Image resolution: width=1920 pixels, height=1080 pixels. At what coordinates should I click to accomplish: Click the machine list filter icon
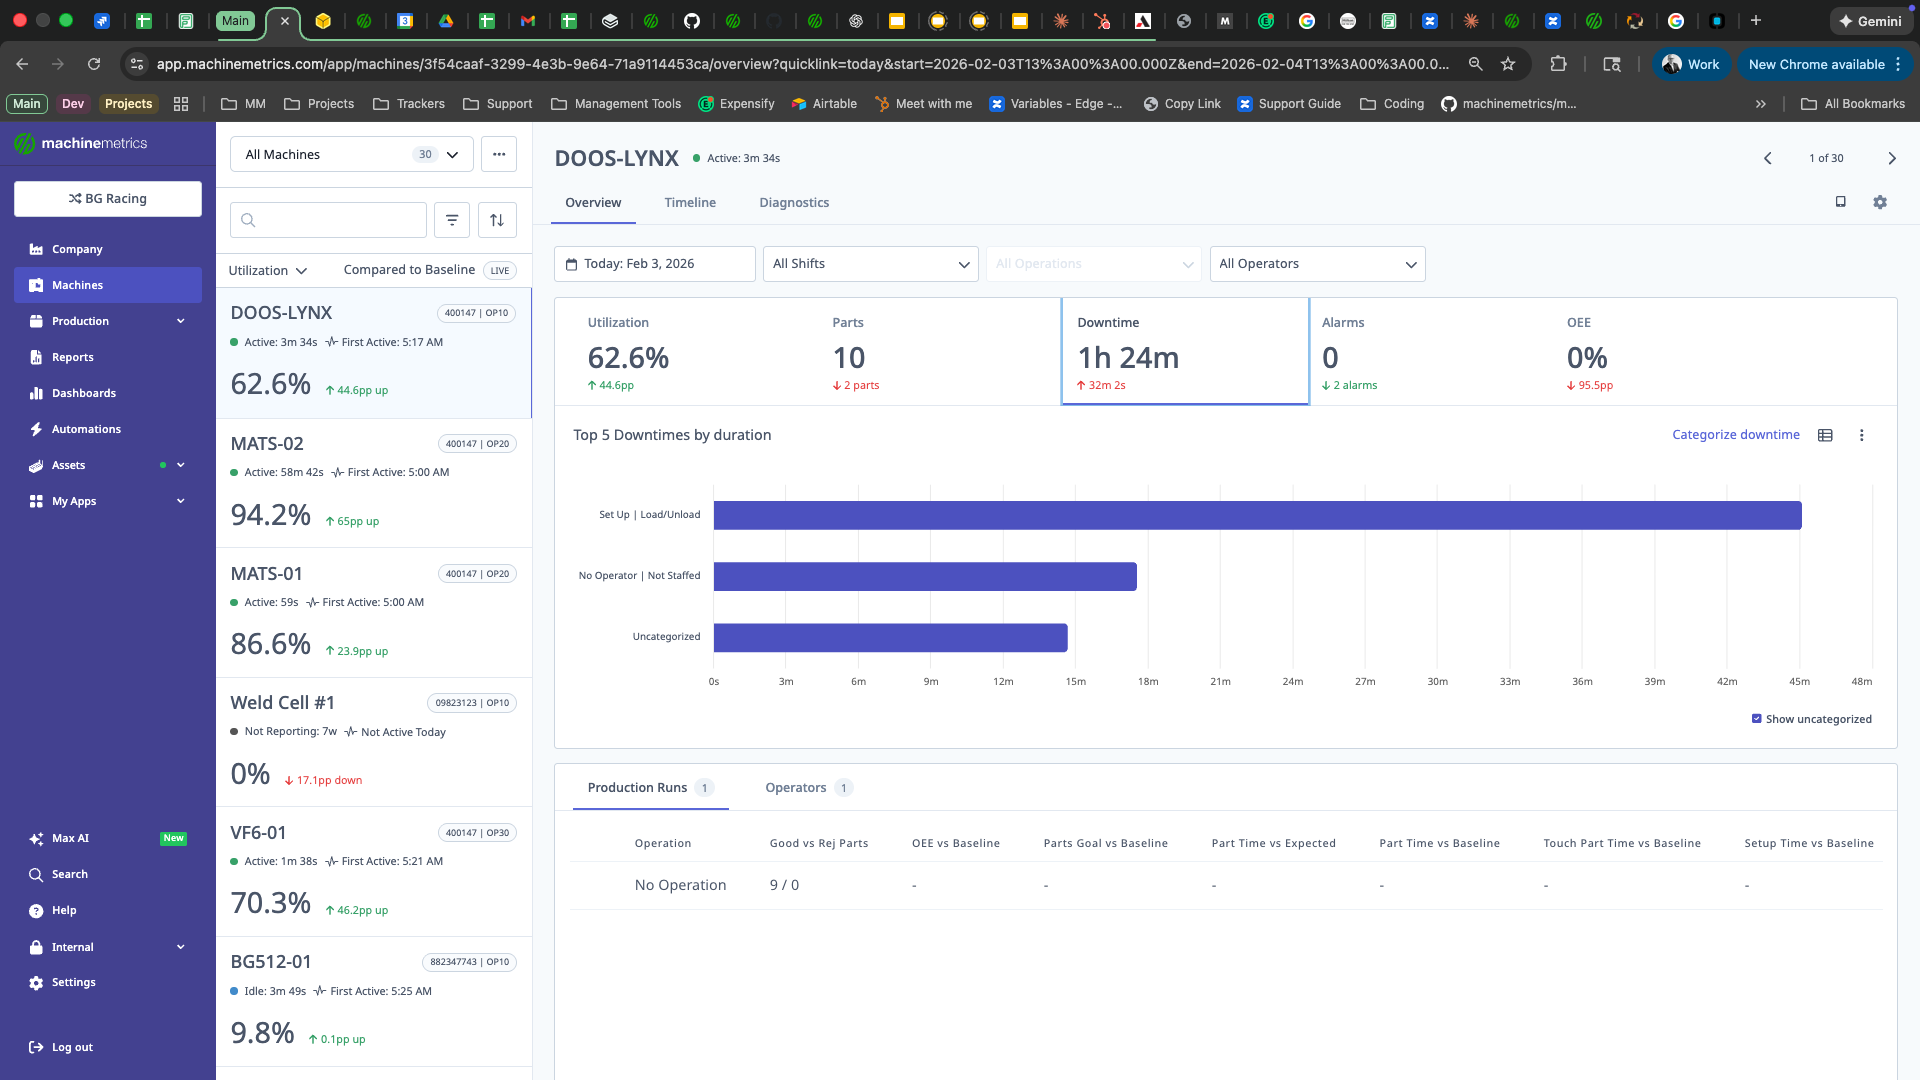tap(452, 220)
